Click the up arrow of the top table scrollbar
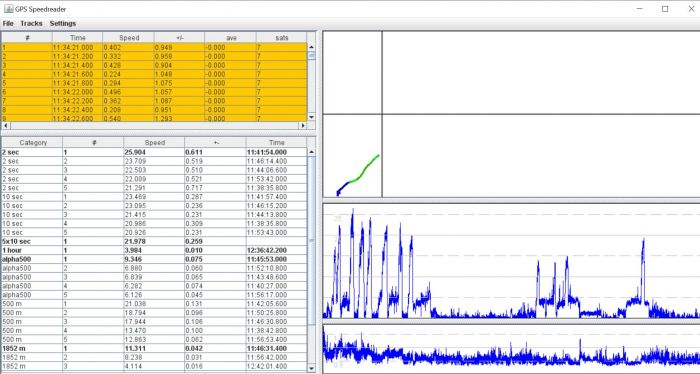 (311, 47)
